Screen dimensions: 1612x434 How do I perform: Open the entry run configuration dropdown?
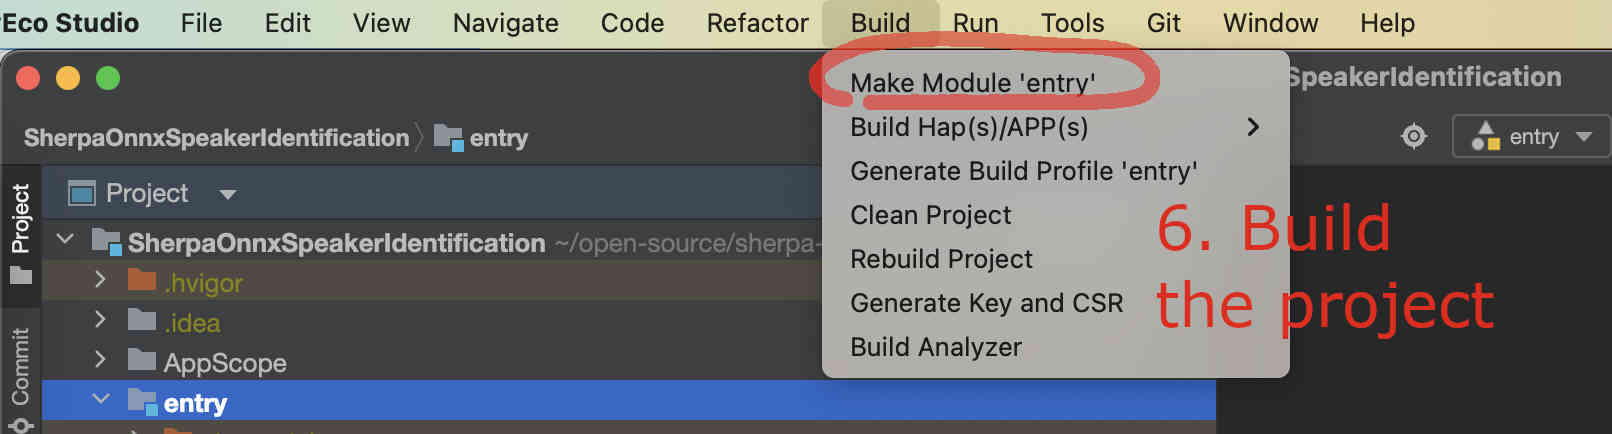click(1531, 137)
